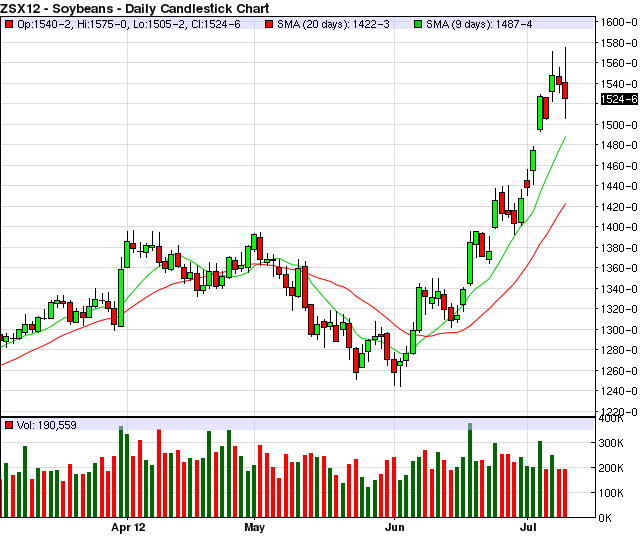Click the 0K volume axis label
Viewport: 640px width, 536px height.
click(605, 518)
